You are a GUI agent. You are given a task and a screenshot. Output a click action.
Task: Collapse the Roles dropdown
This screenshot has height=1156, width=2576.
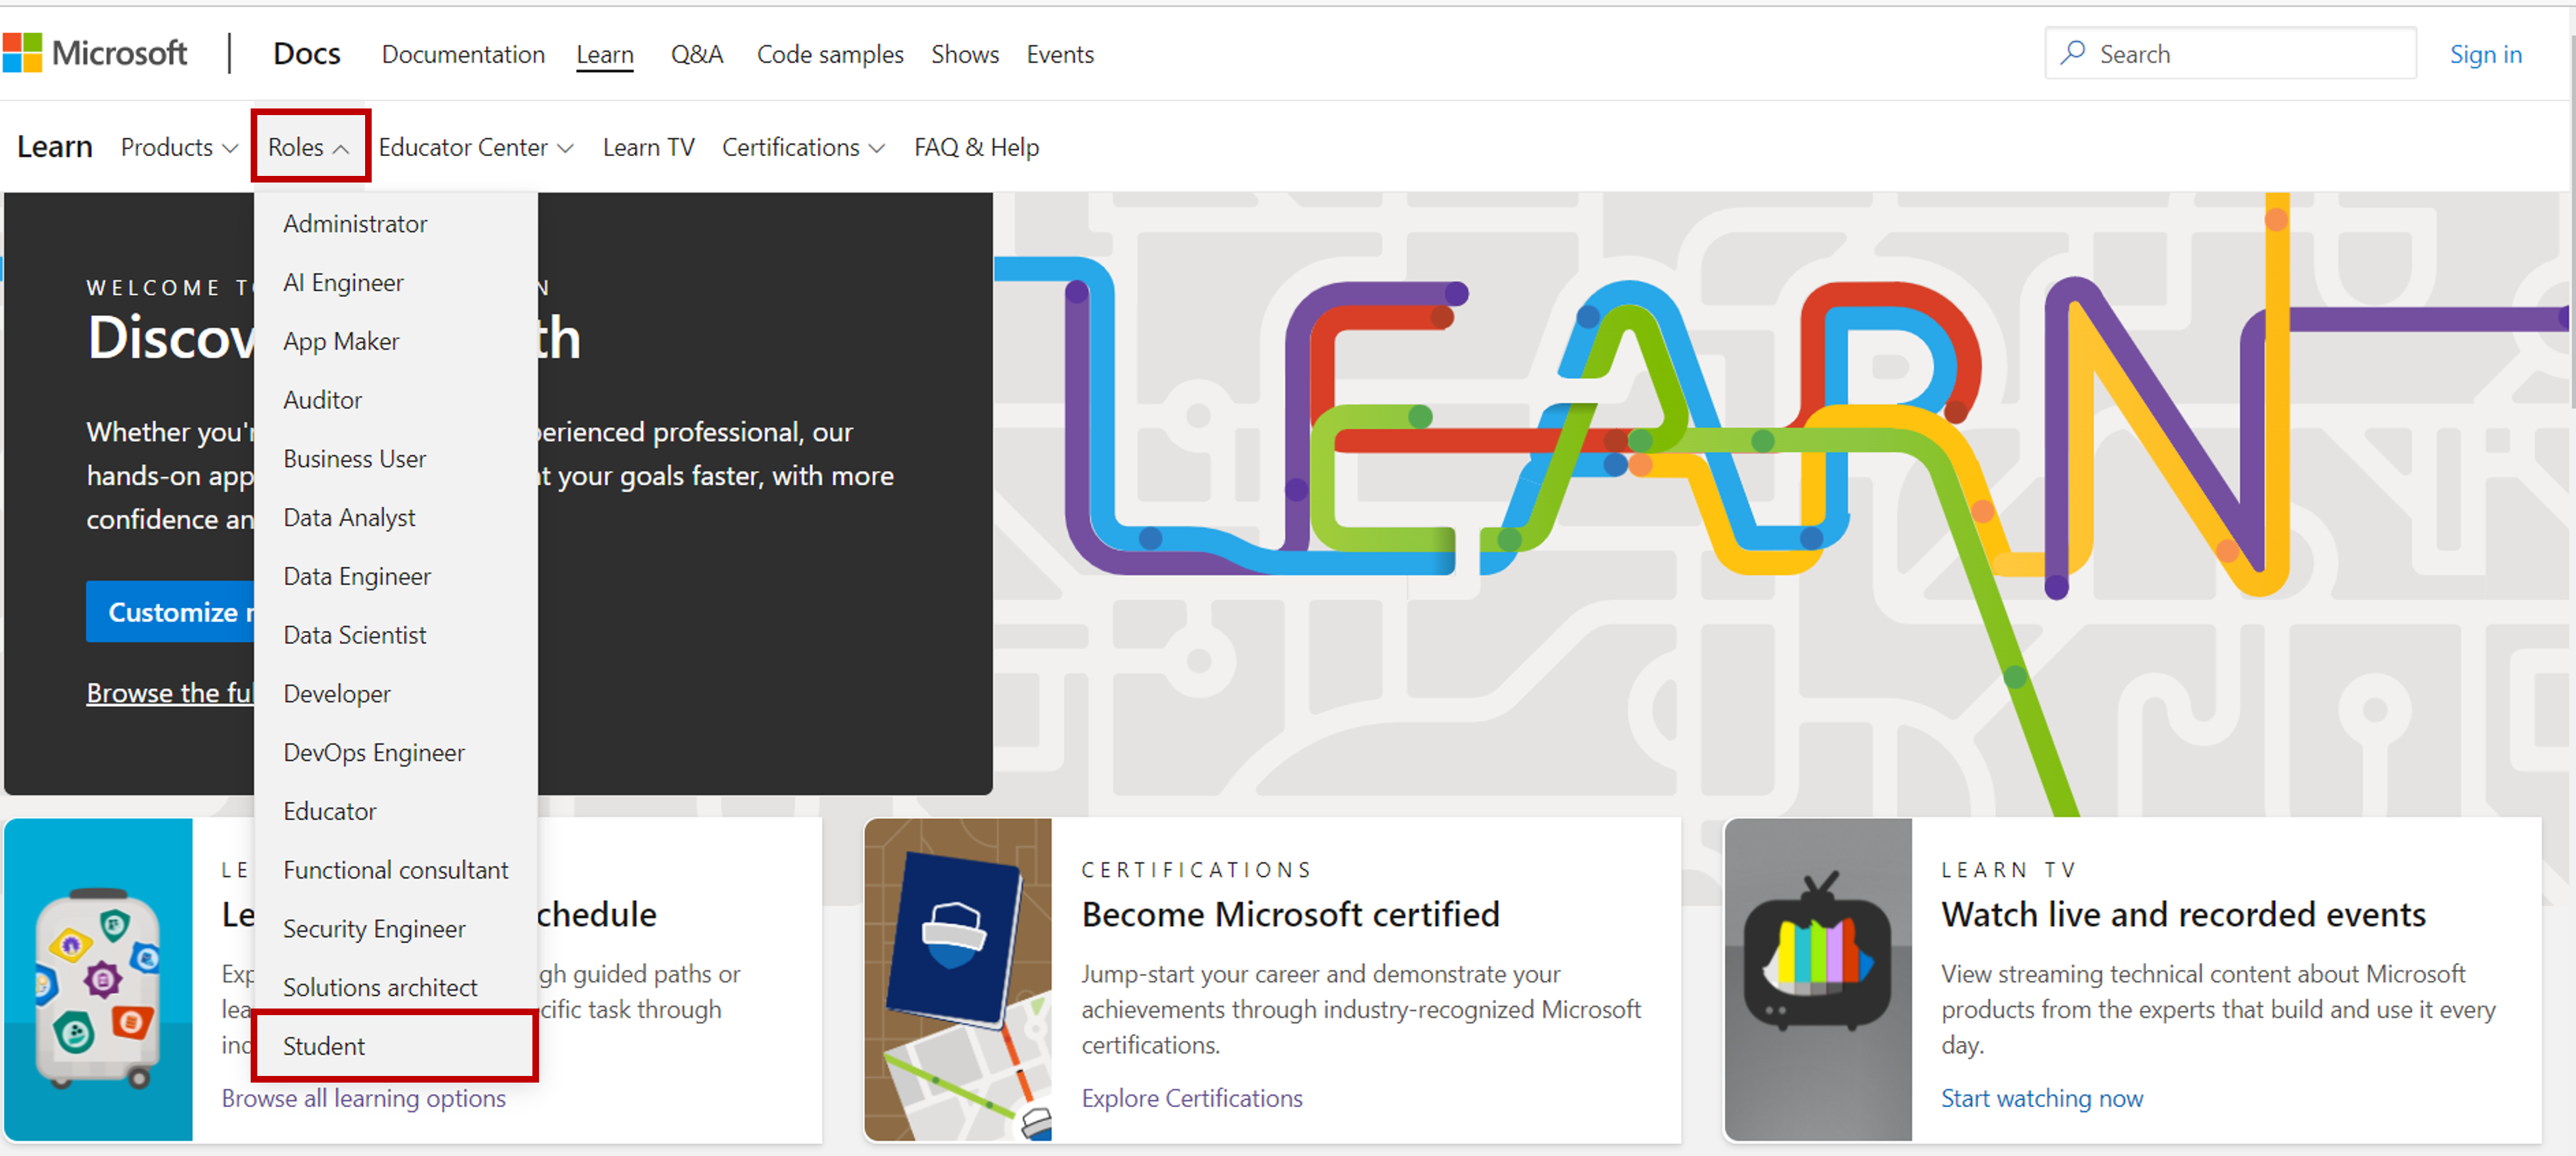point(309,147)
